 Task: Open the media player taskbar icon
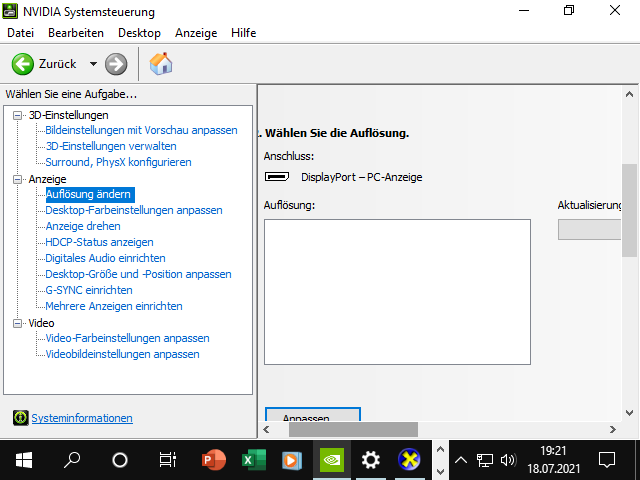292,460
